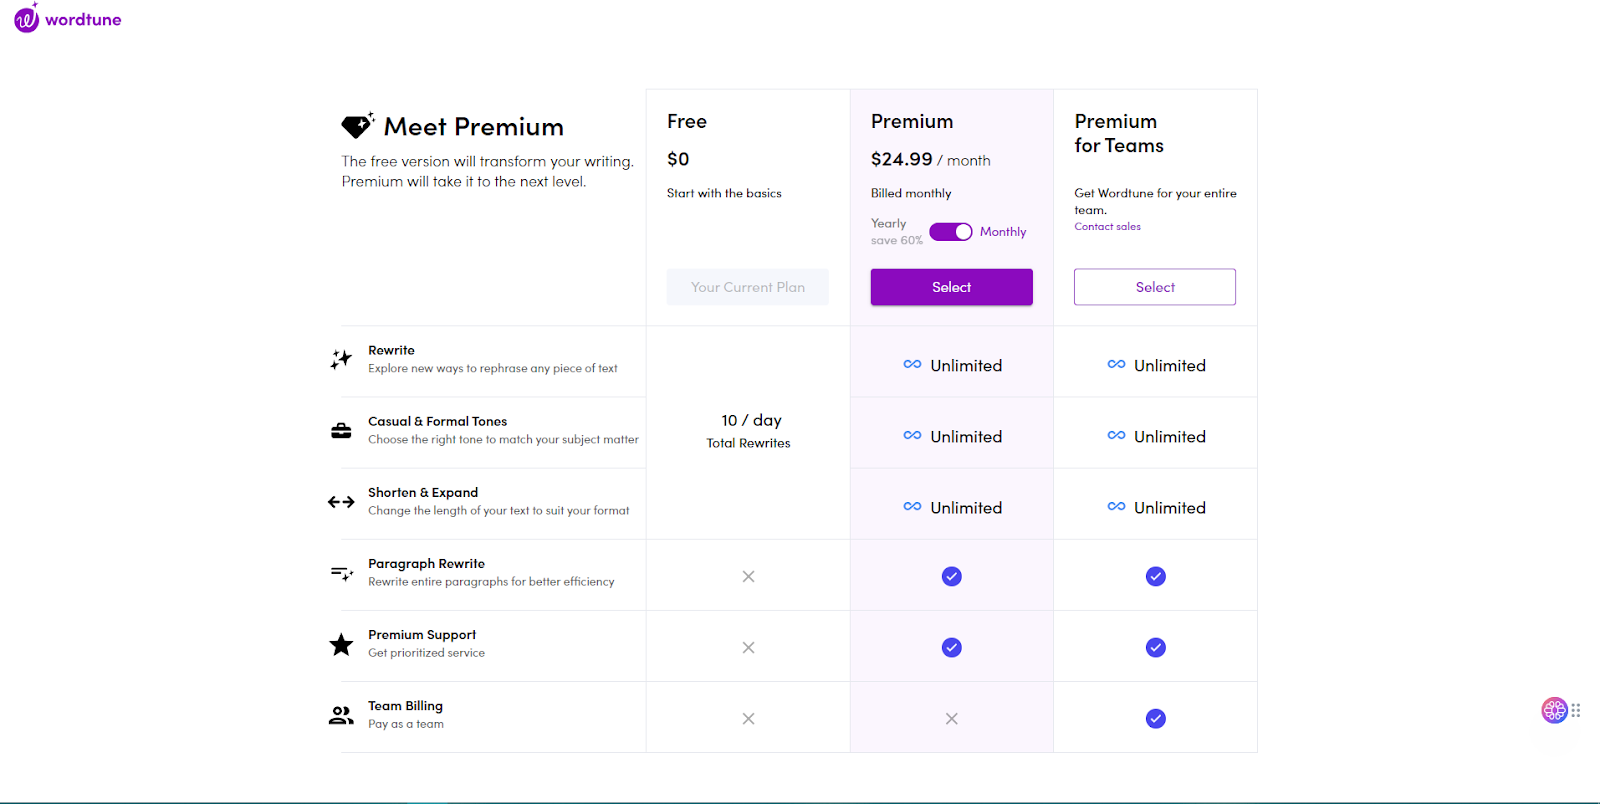The image size is (1600, 804).
Task: Click Teams checkmark for Team Billing
Action: click(1156, 718)
